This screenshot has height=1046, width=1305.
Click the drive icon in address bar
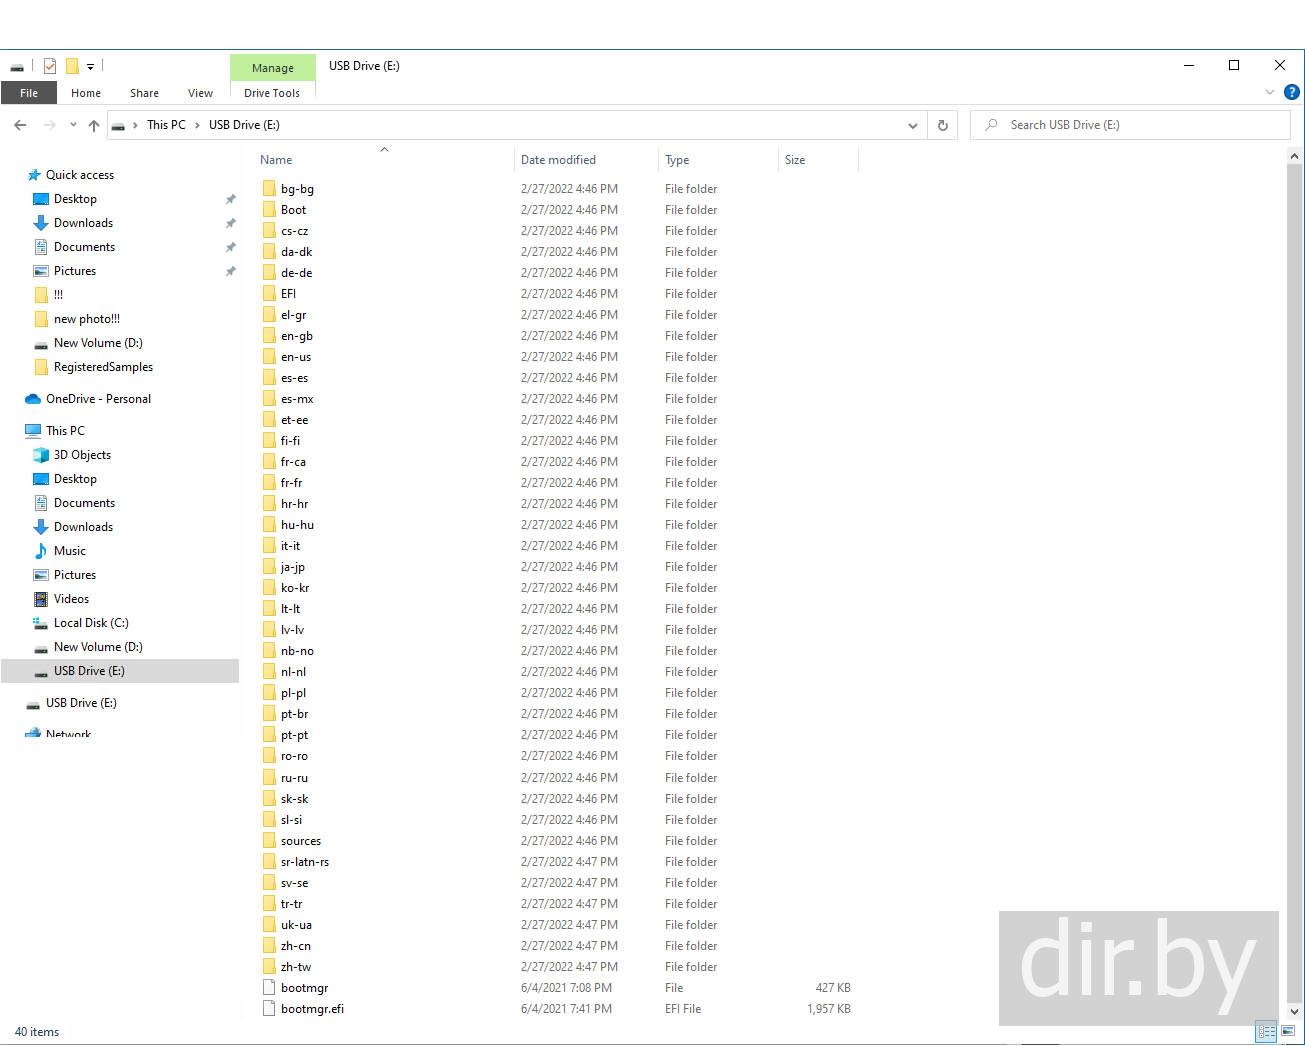[x=118, y=126]
